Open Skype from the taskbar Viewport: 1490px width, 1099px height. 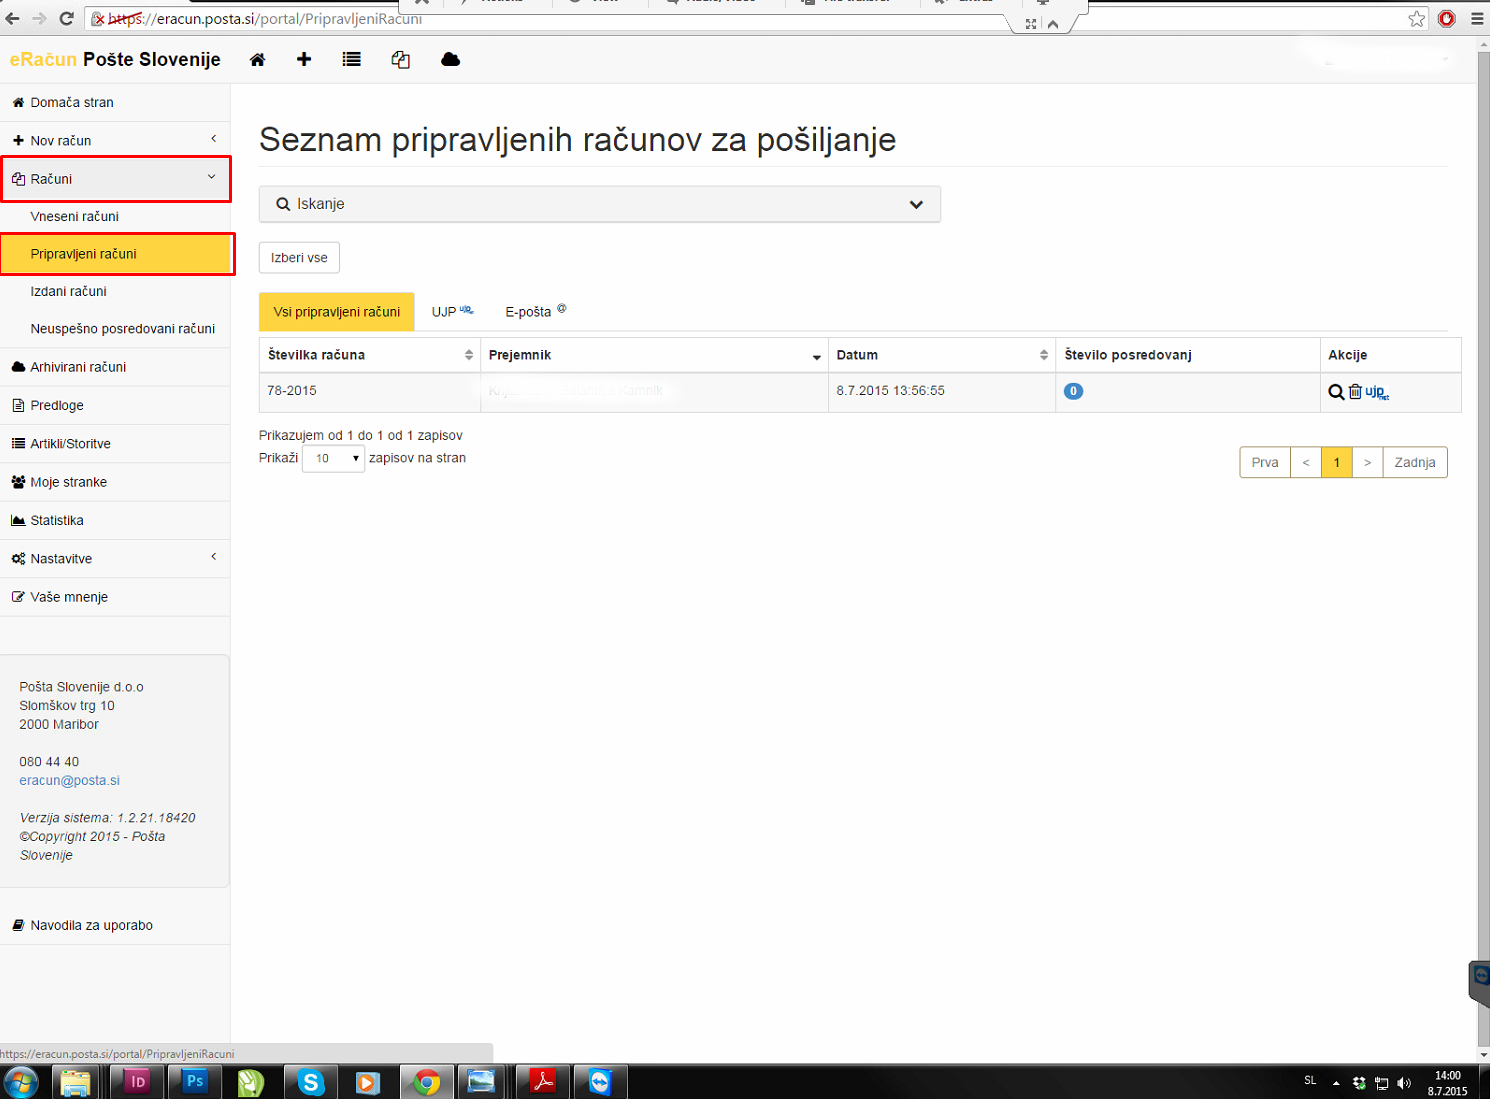(311, 1082)
